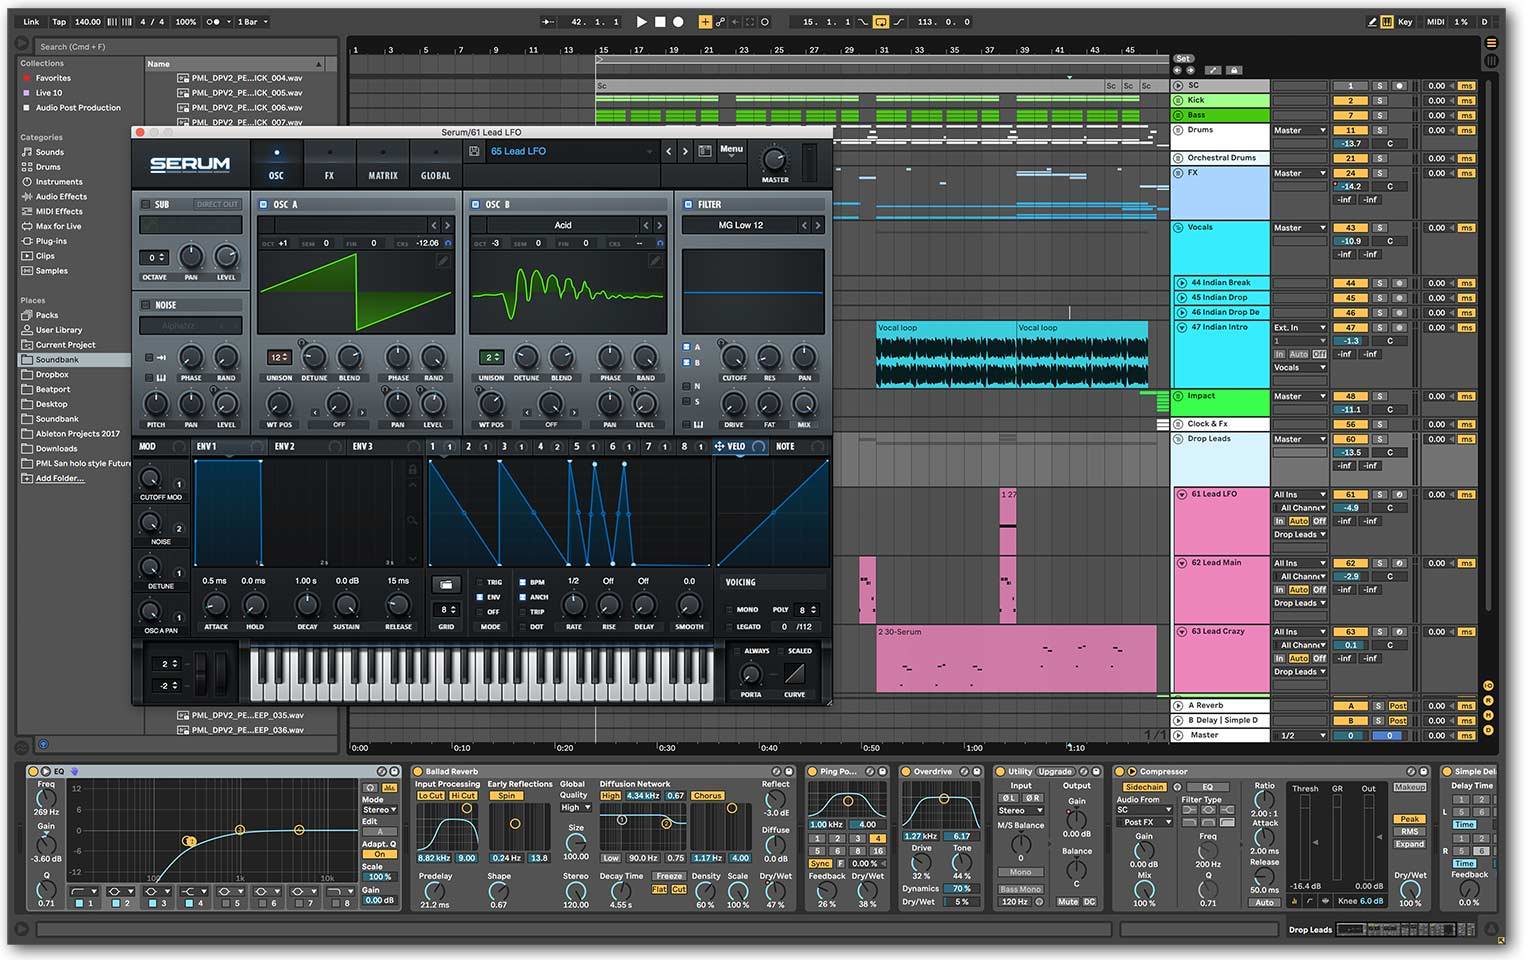Open MIDI Effects category in browser
1536x960 pixels.
click(59, 211)
